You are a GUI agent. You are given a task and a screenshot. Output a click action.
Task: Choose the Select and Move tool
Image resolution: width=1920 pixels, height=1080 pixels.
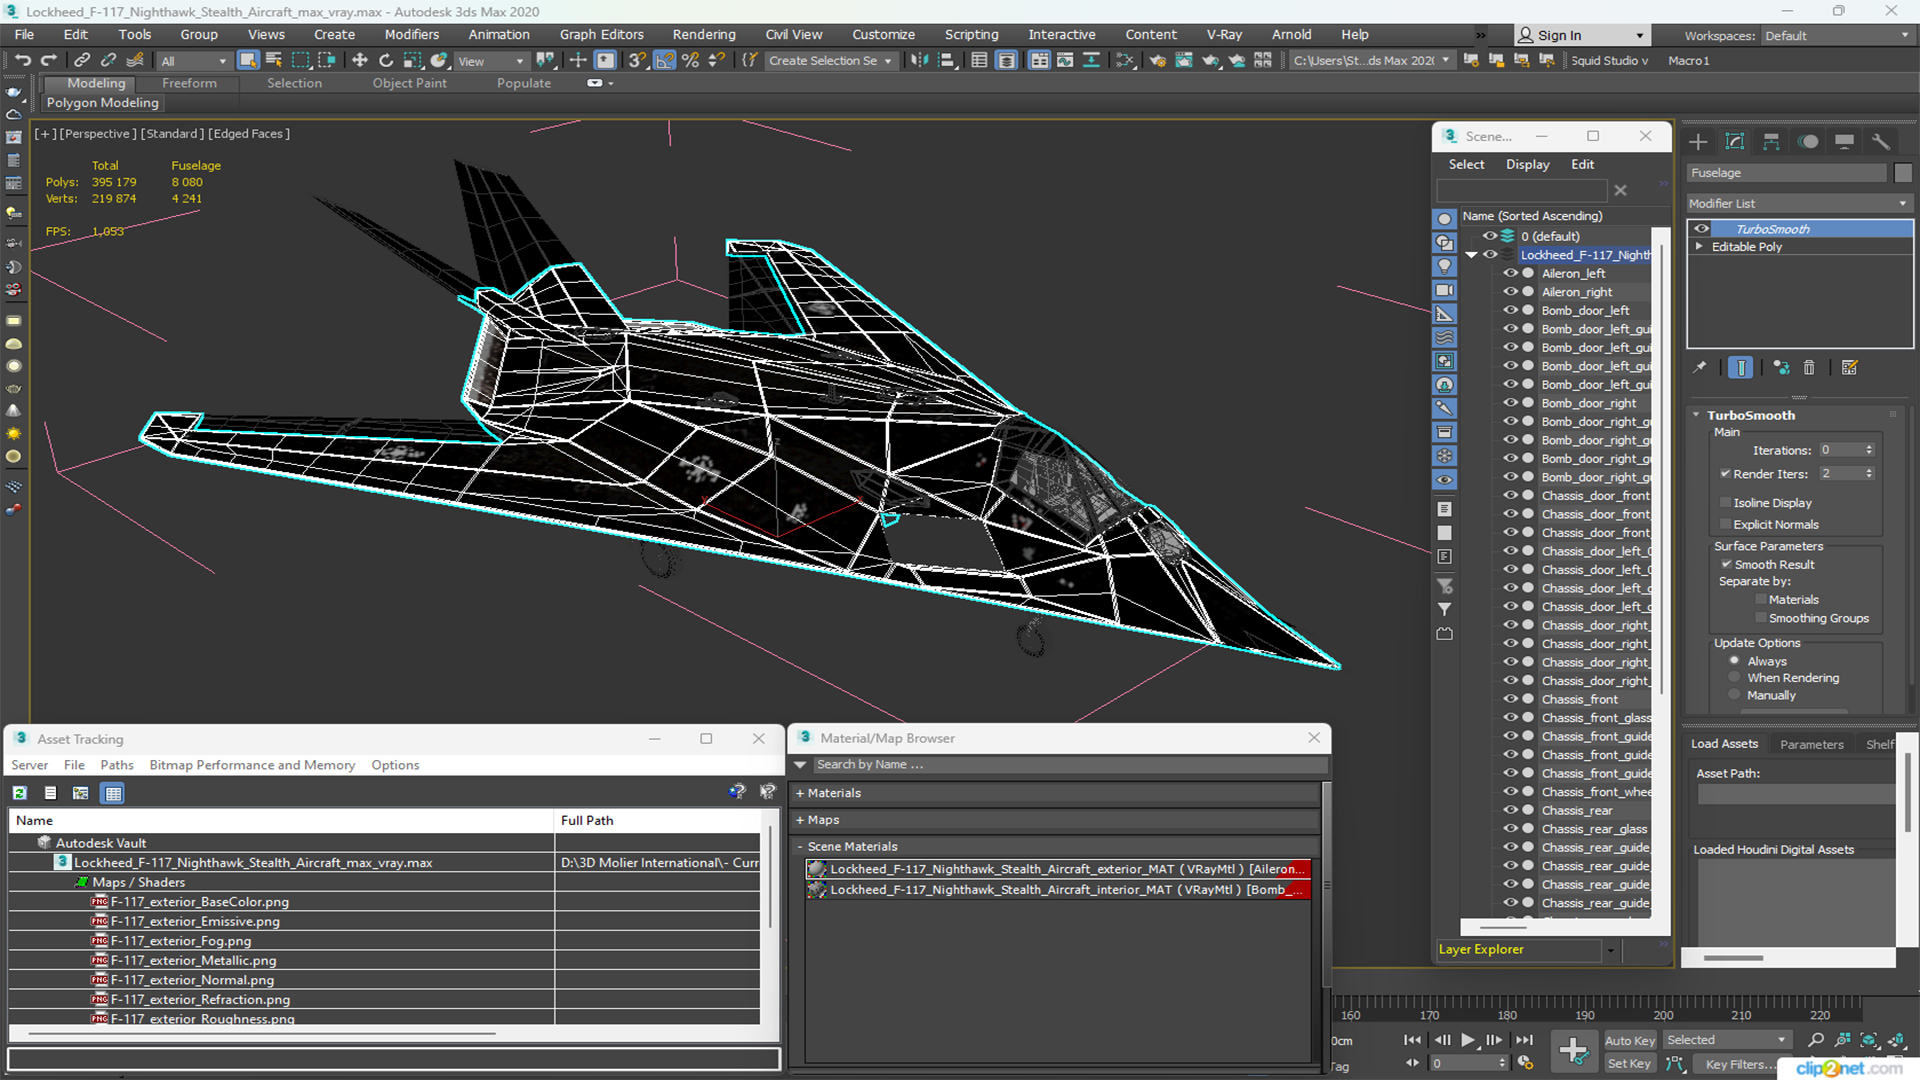360,61
